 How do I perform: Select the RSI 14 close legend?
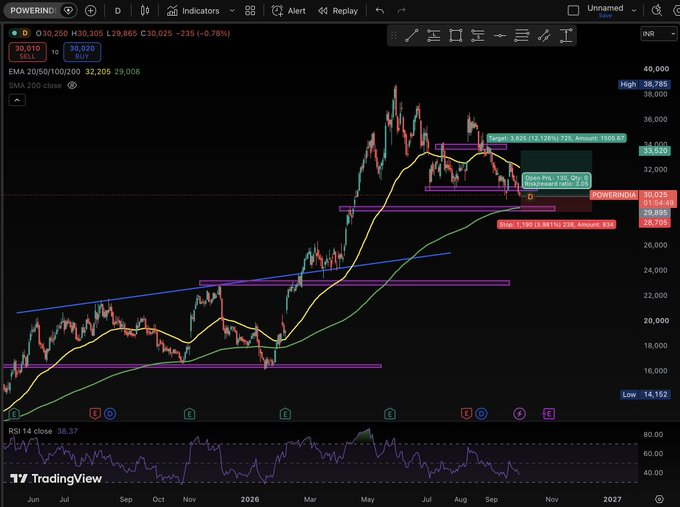pyautogui.click(x=30, y=431)
